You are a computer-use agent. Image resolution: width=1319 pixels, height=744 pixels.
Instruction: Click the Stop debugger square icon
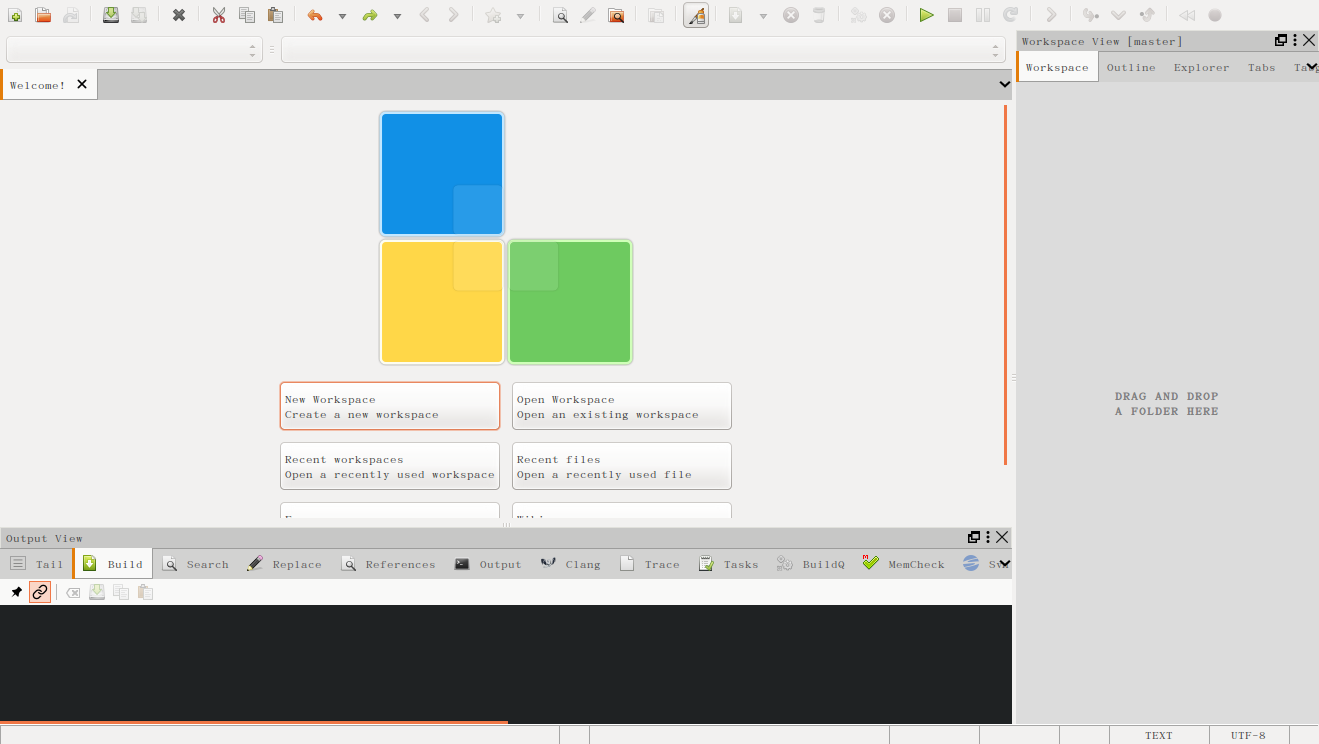pos(955,15)
